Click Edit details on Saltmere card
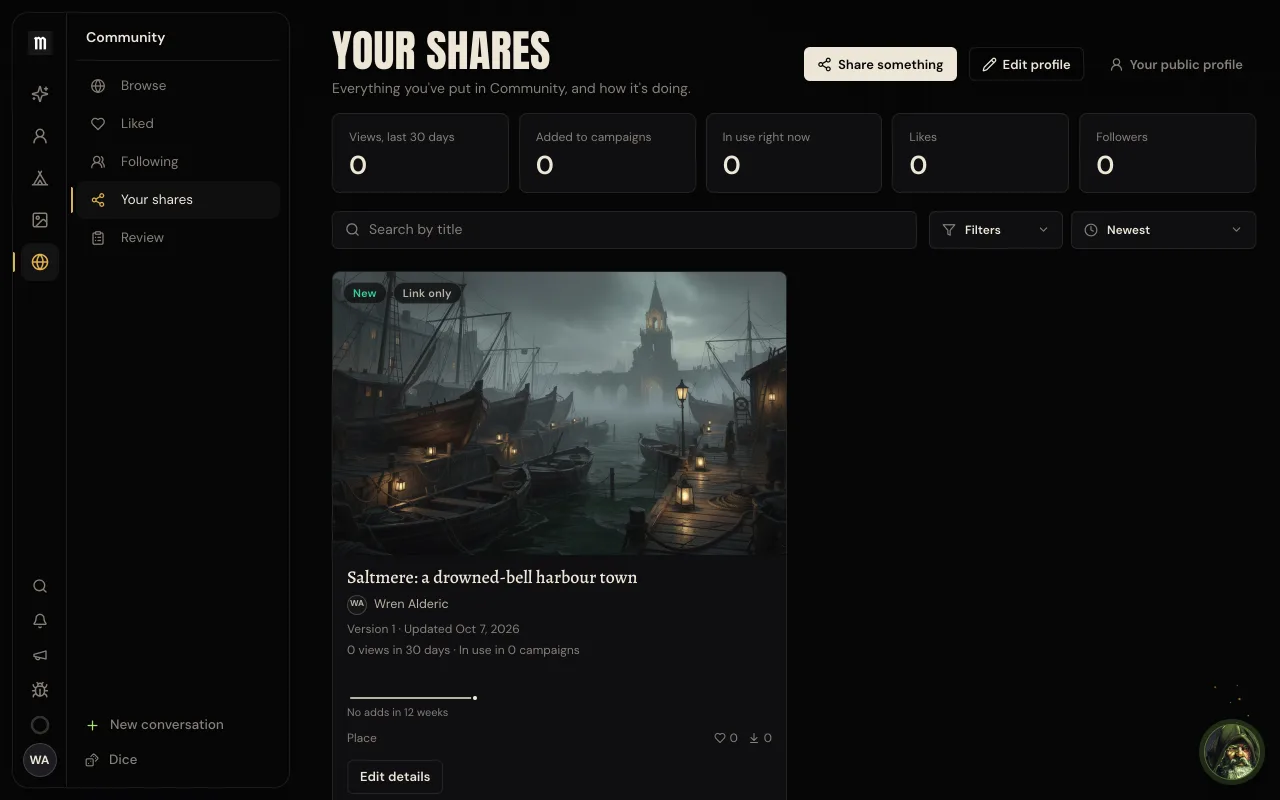Screen dimensions: 1280x800 click(395, 777)
